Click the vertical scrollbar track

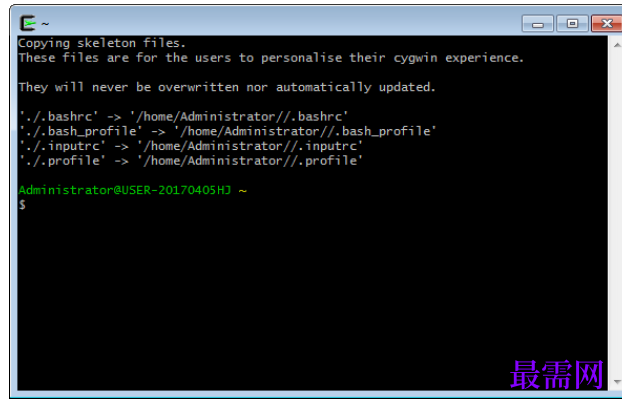[x=617, y=213]
